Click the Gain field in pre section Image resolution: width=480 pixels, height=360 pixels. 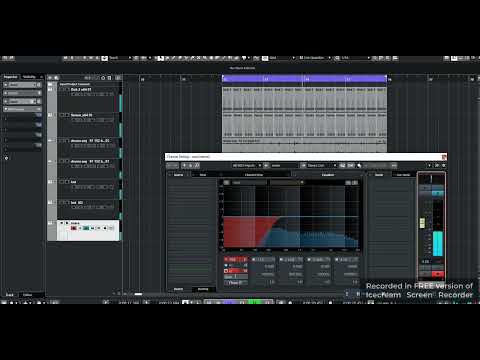236,277
